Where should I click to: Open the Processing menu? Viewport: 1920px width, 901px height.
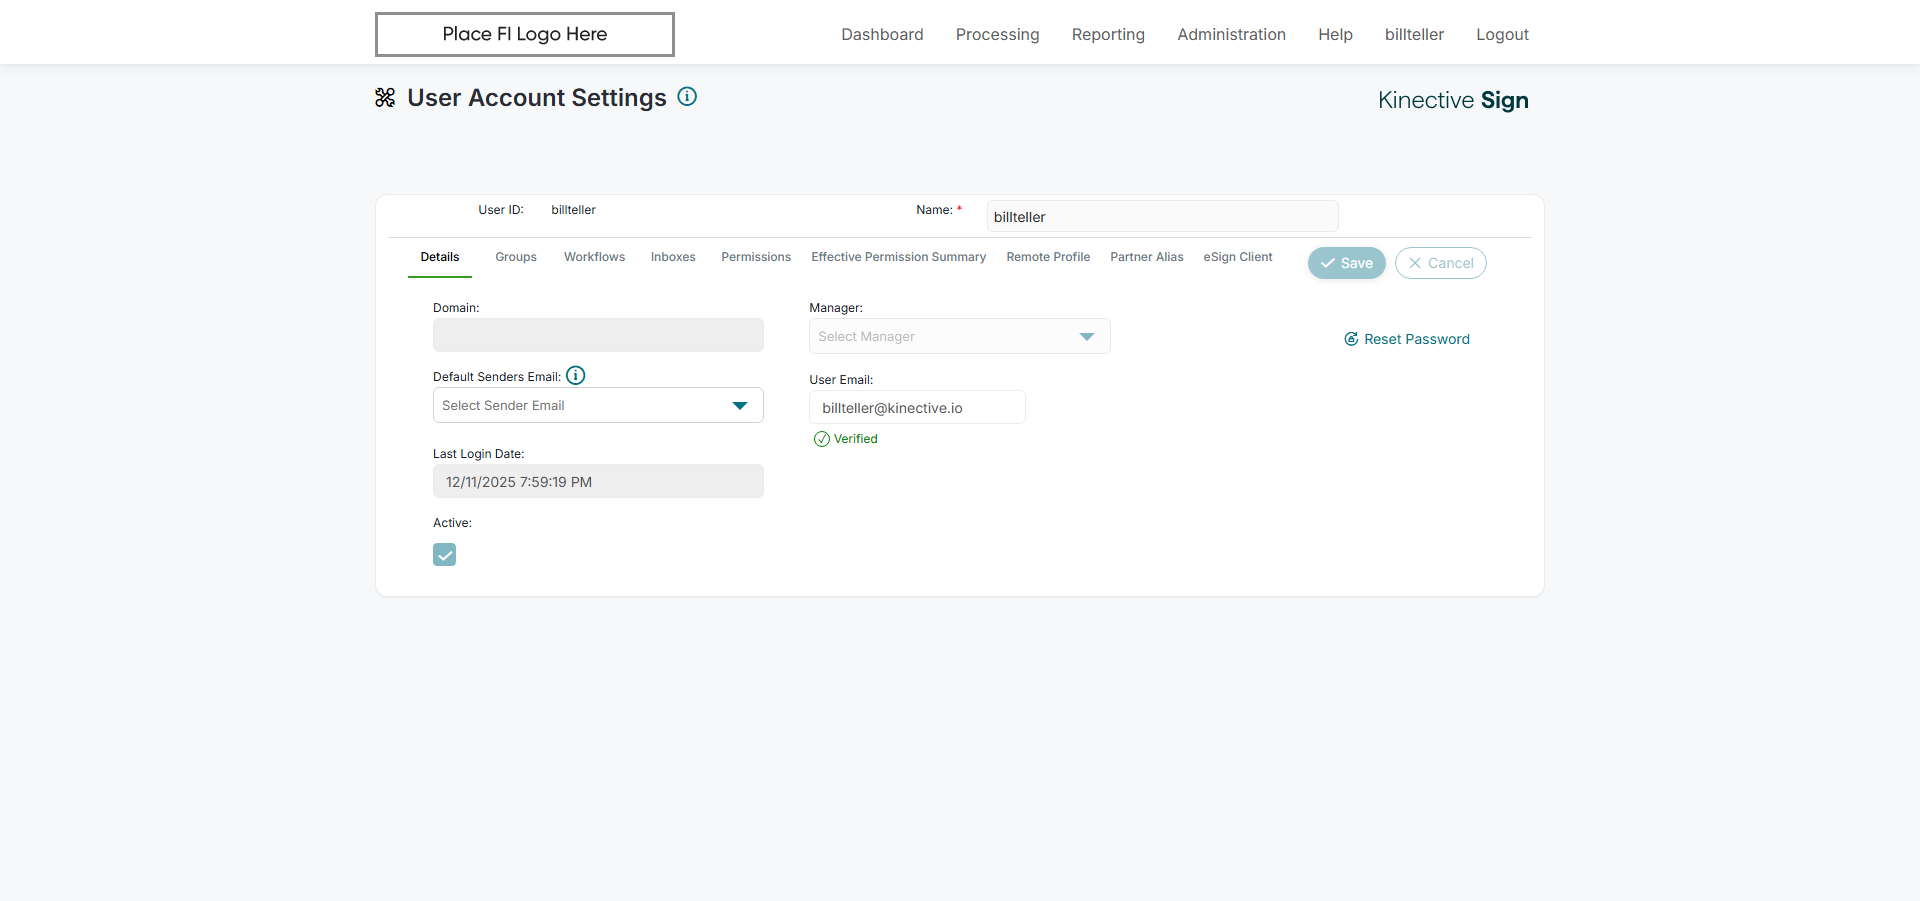click(998, 34)
